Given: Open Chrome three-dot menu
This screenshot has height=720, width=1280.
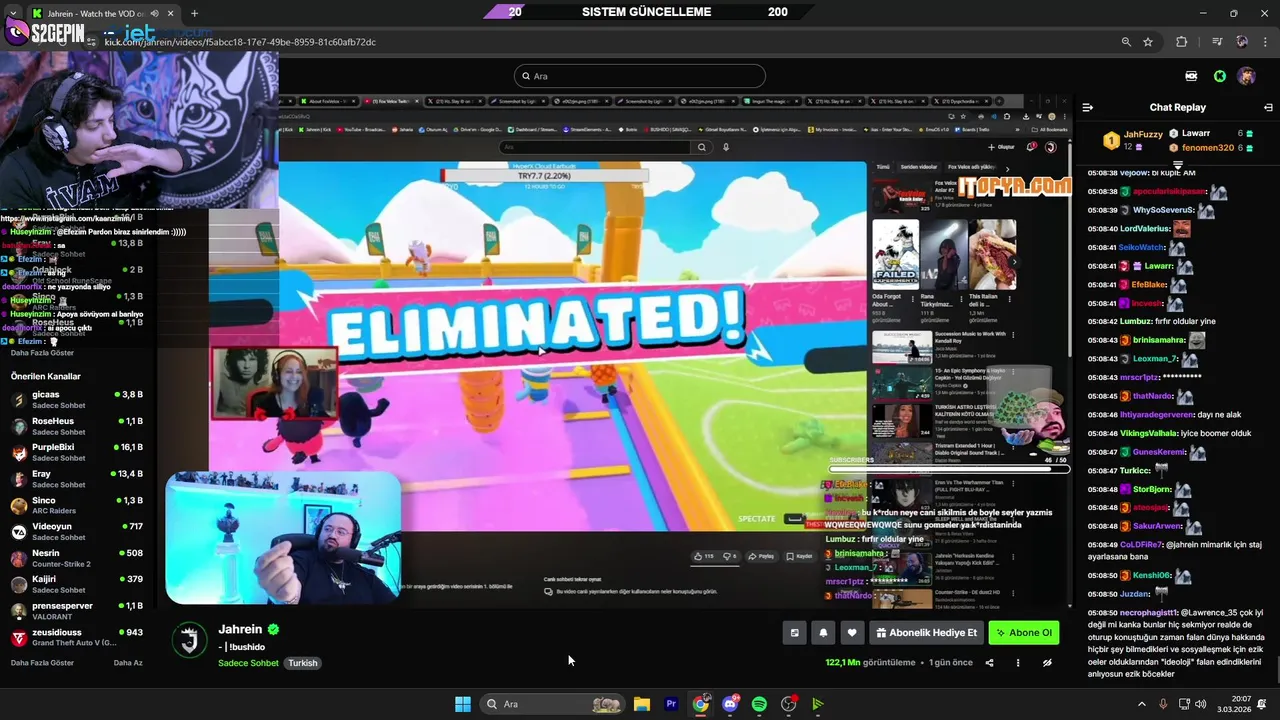Looking at the screenshot, I should tap(1265, 42).
